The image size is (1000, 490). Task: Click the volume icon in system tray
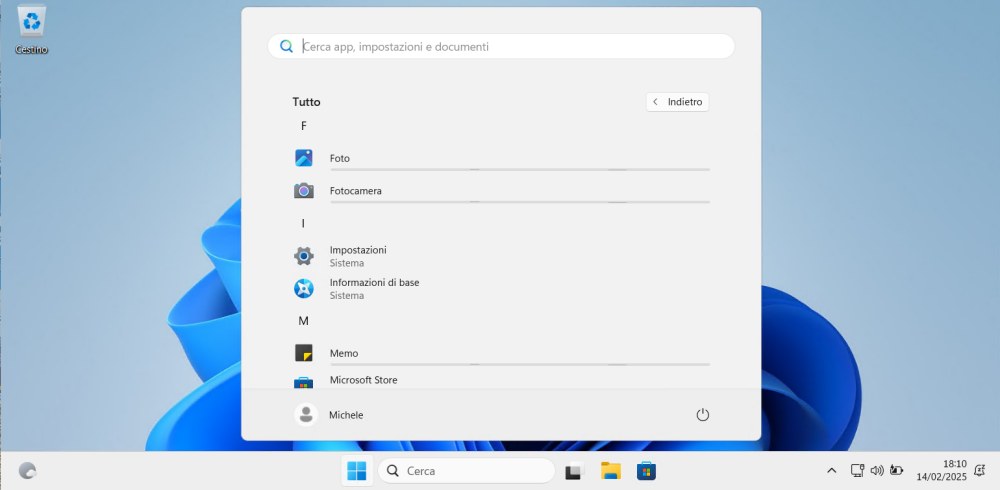877,471
